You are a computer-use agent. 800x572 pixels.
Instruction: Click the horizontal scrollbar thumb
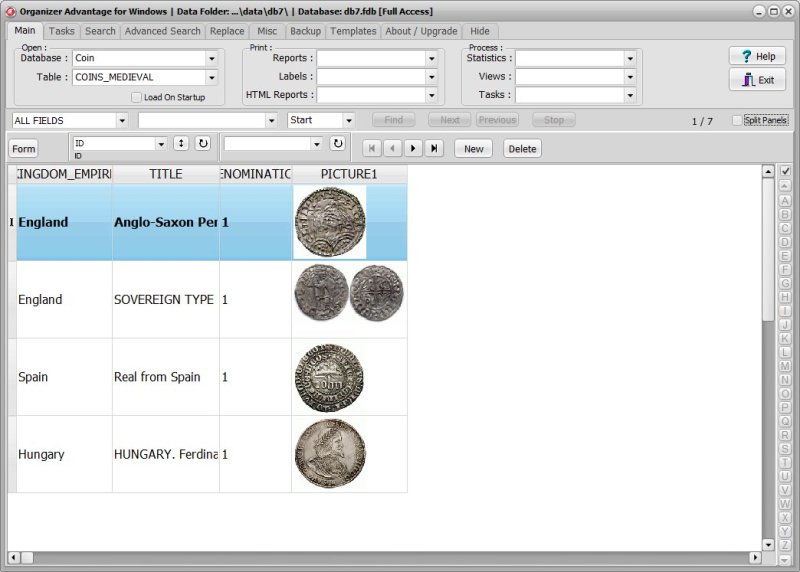point(28,558)
